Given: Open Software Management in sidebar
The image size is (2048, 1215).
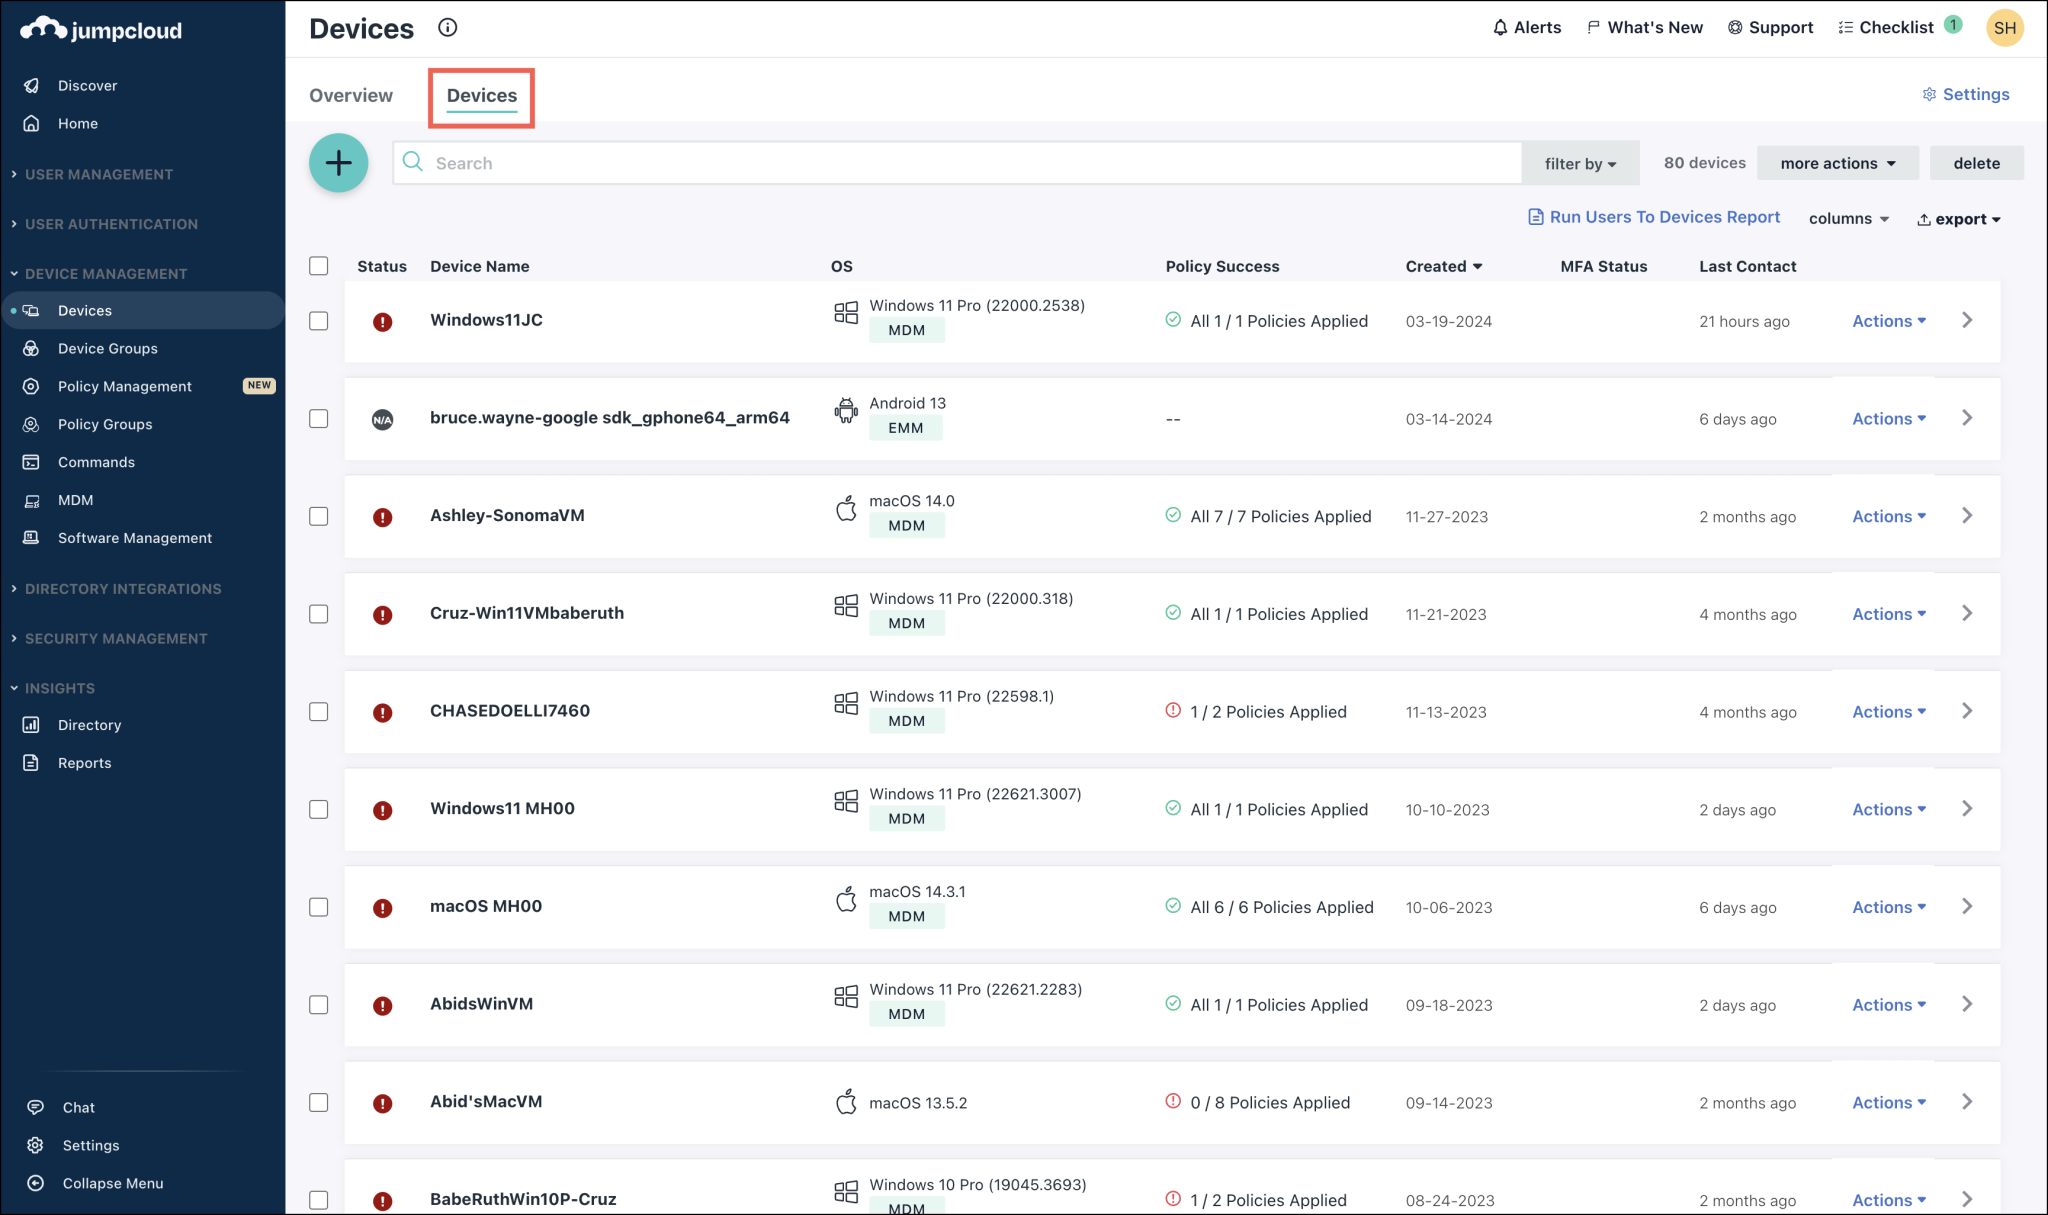Looking at the screenshot, I should tap(134, 537).
